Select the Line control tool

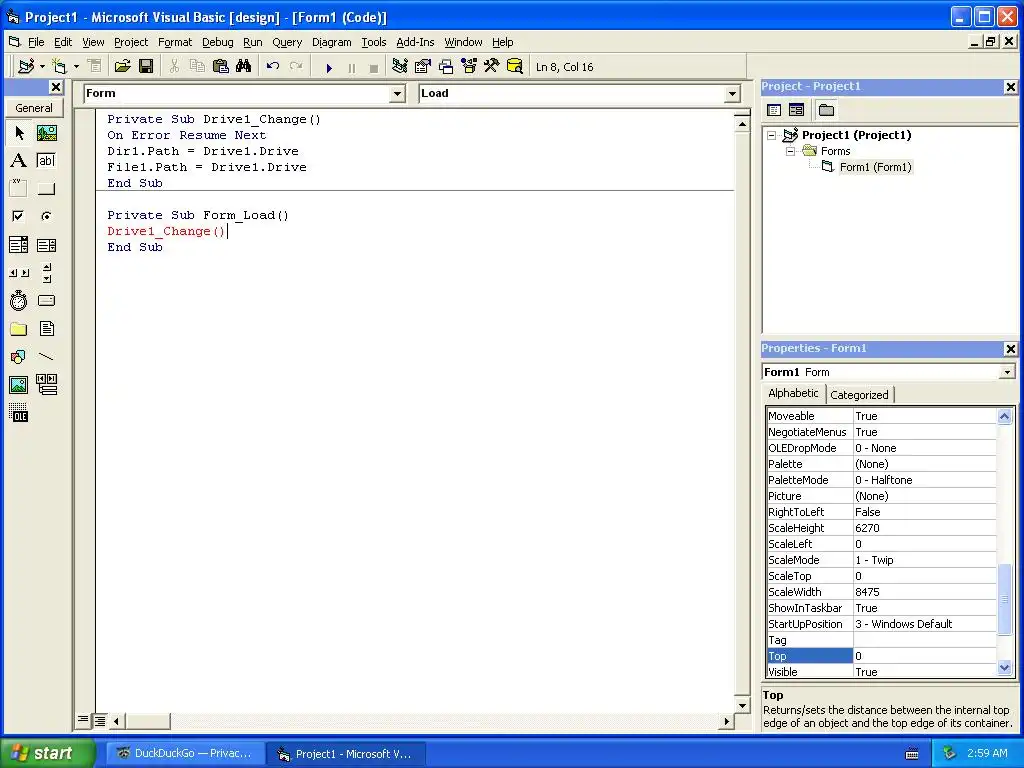point(46,357)
